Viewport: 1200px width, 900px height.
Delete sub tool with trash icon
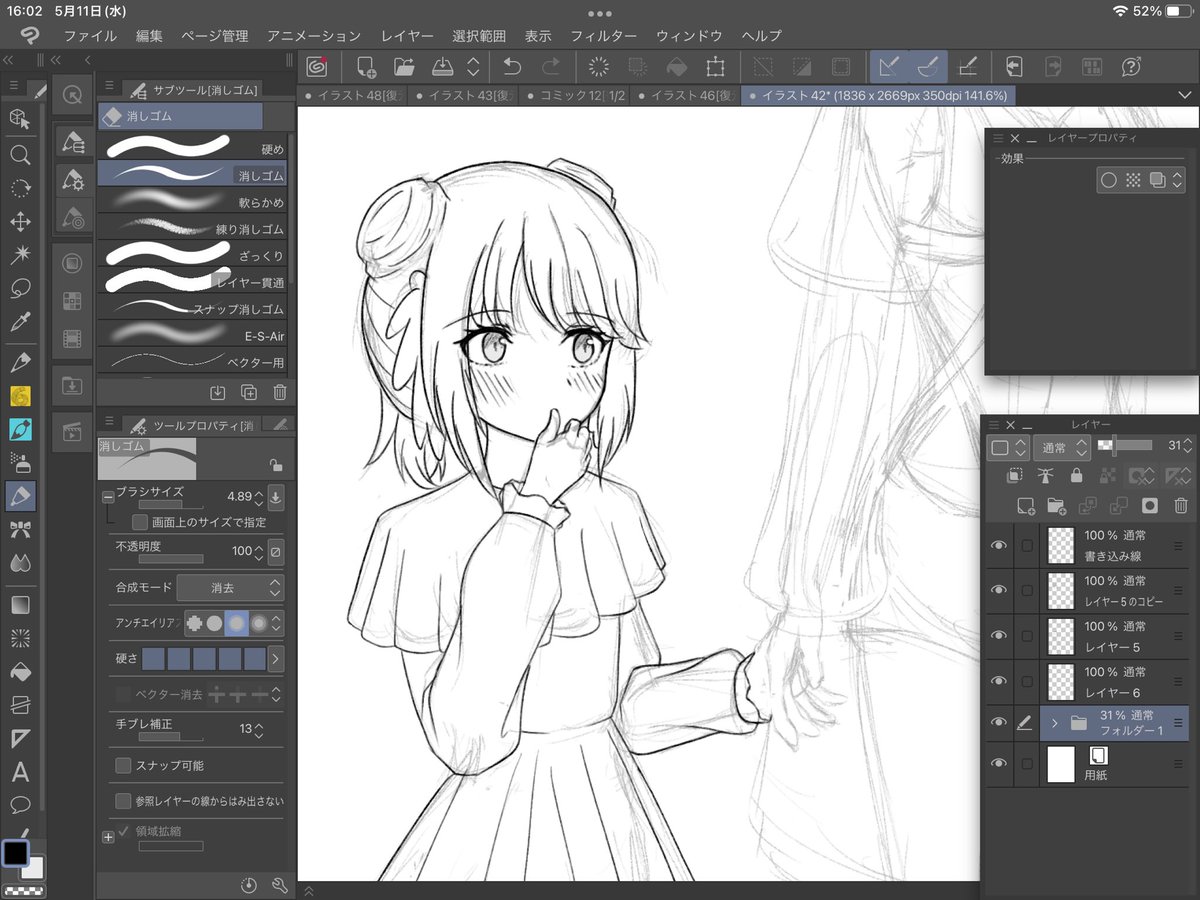pos(280,392)
